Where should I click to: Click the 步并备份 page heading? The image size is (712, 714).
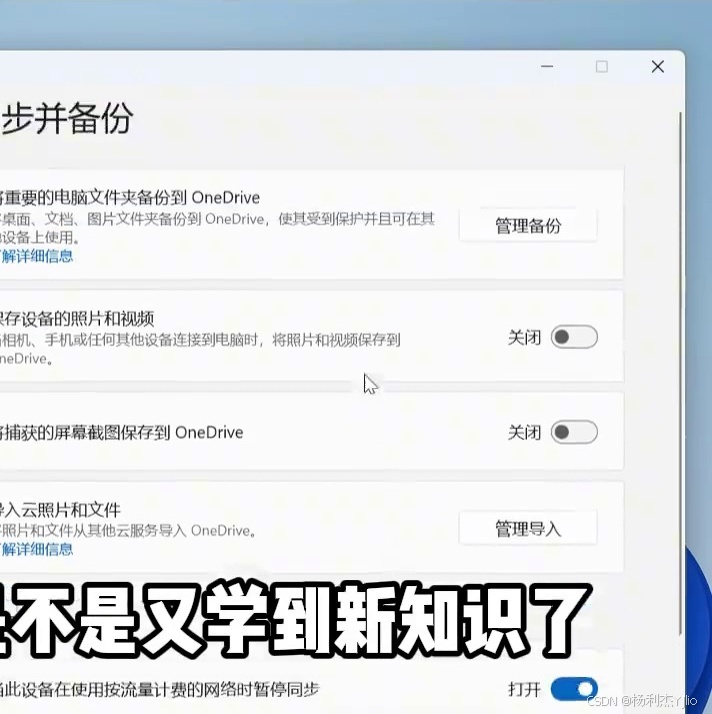tap(66, 118)
